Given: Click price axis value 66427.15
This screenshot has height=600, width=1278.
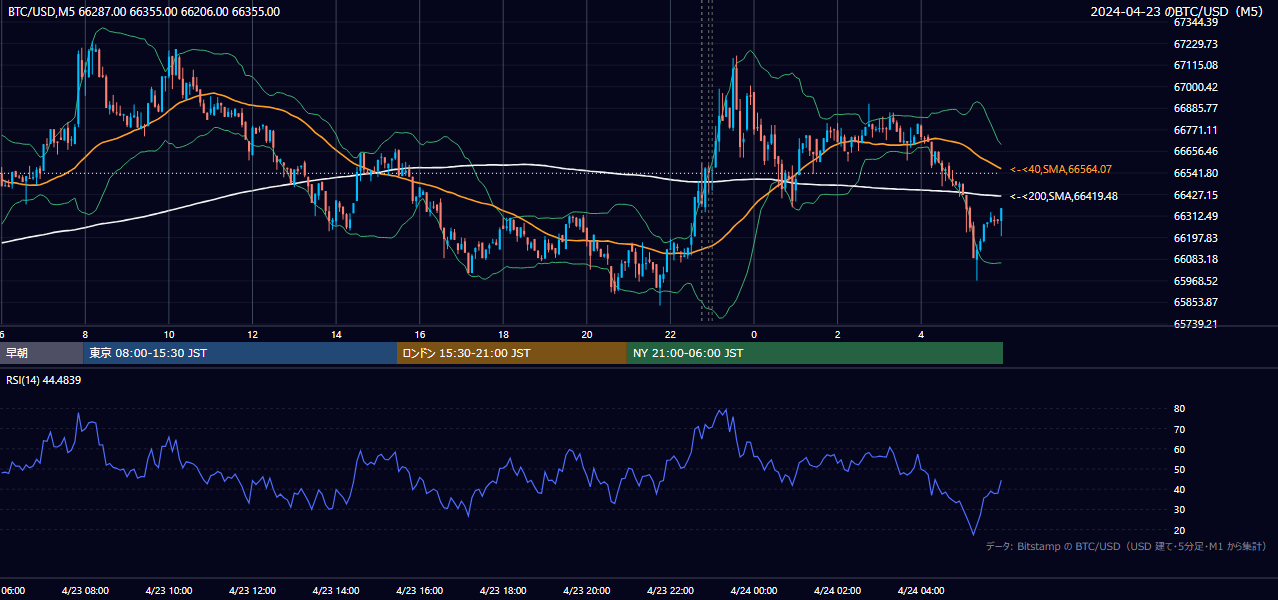Looking at the screenshot, I should coord(1196,195).
